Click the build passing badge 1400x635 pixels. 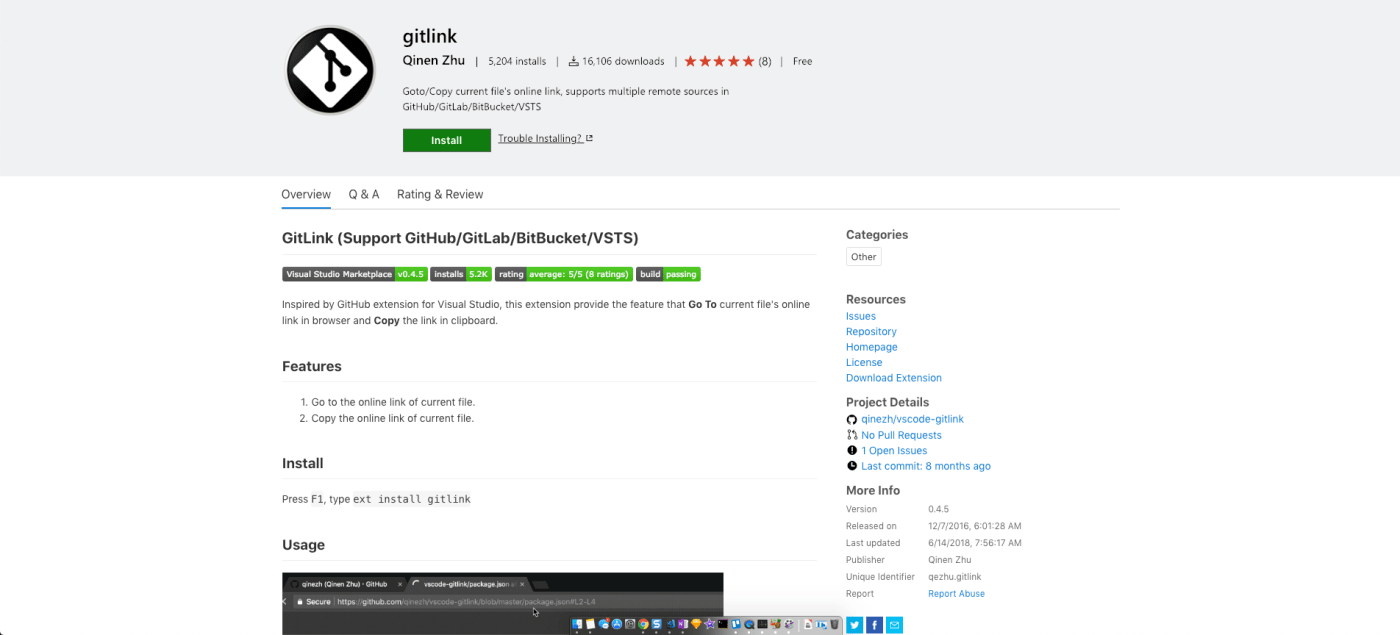pyautogui.click(x=669, y=274)
